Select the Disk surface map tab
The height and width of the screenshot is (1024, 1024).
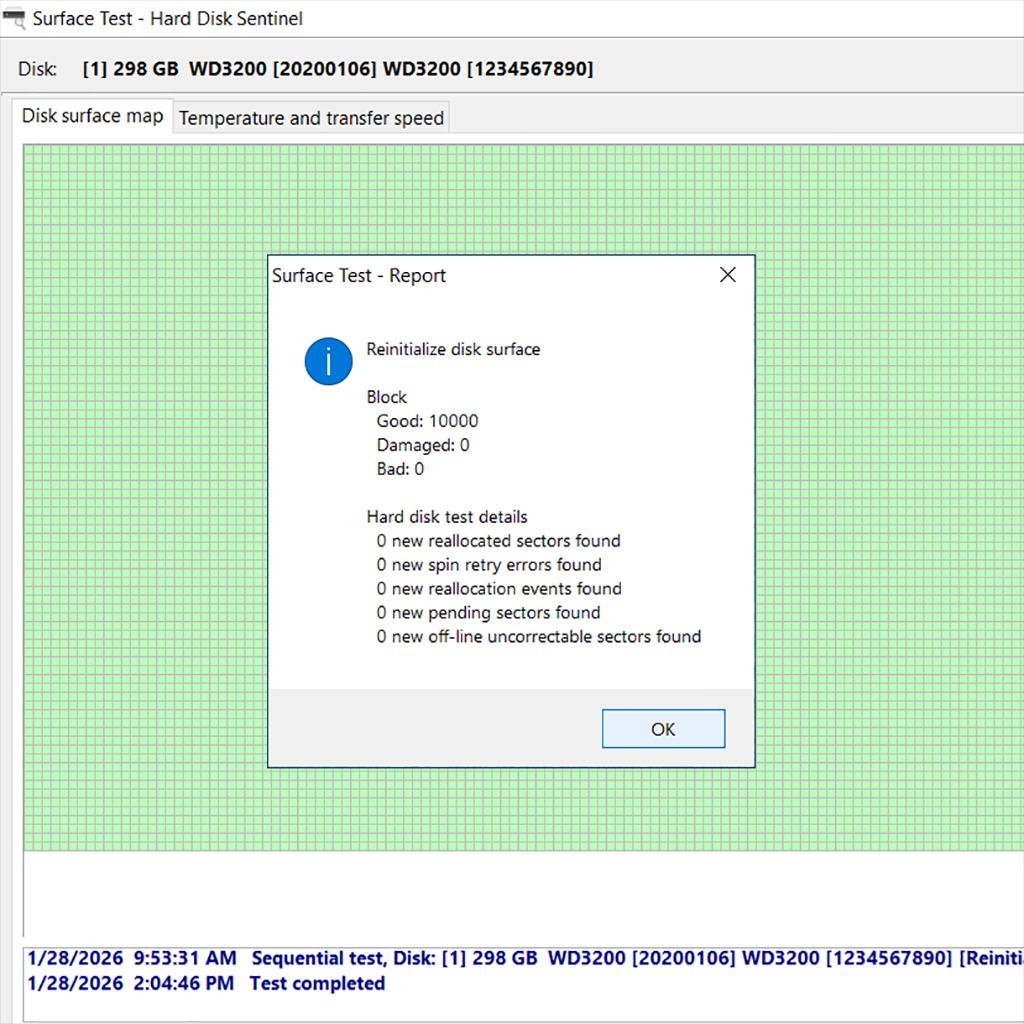pyautogui.click(x=92, y=116)
